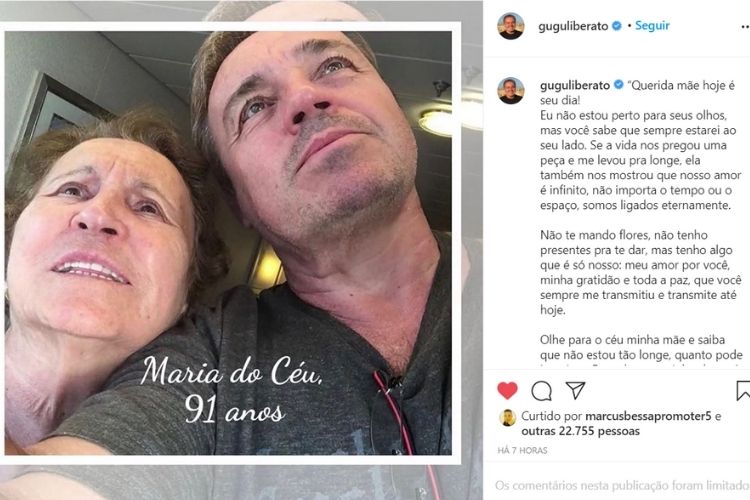The image size is (750, 500).
Task: Click the share paper plane icon
Action: (575, 390)
